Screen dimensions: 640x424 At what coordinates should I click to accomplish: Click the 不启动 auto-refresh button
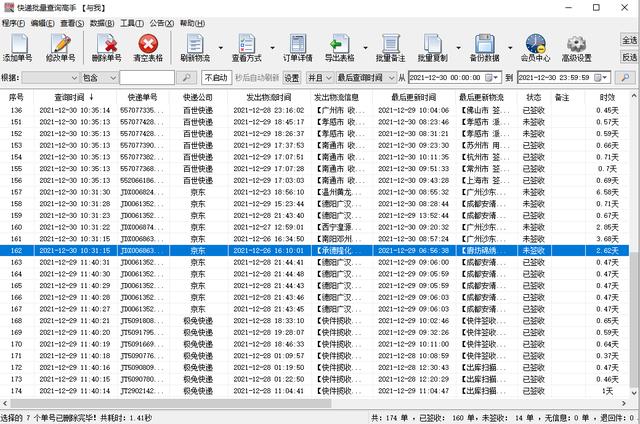coord(216,78)
